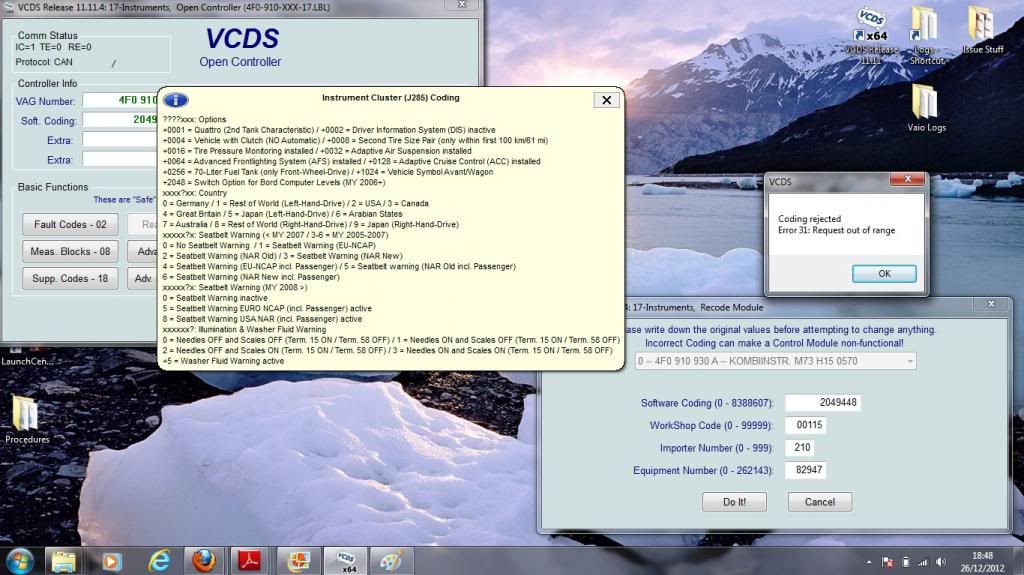
Task: Switch to the VCDS x64 taskbar button
Action: click(345, 561)
